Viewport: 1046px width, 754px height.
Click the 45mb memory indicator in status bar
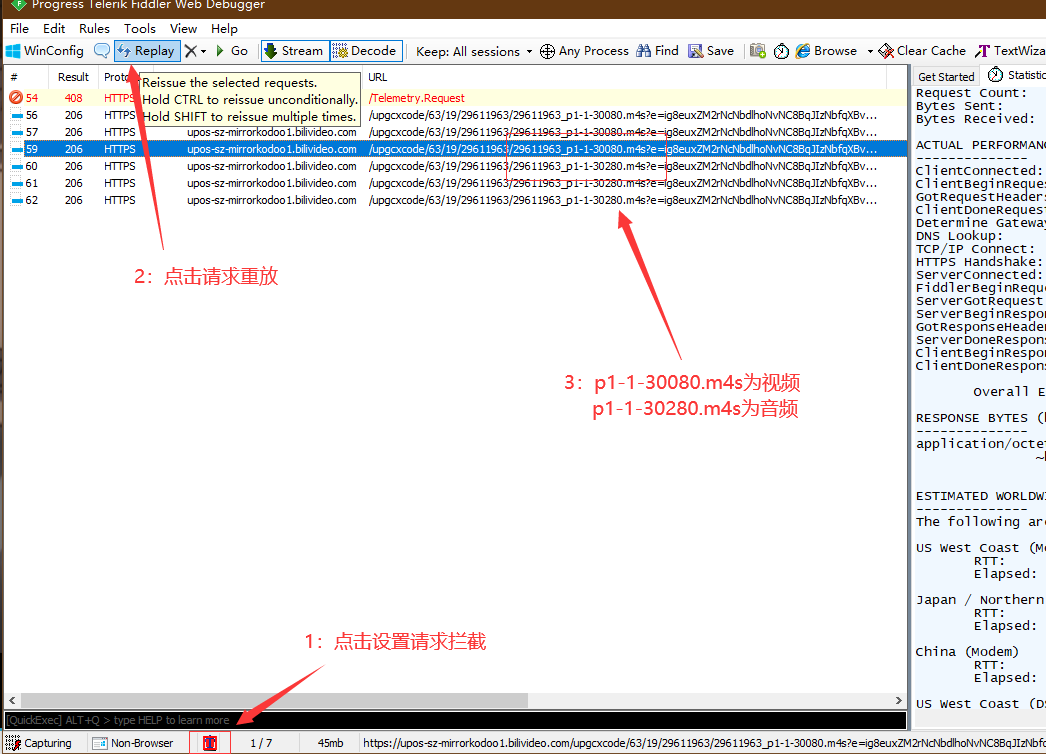330,743
